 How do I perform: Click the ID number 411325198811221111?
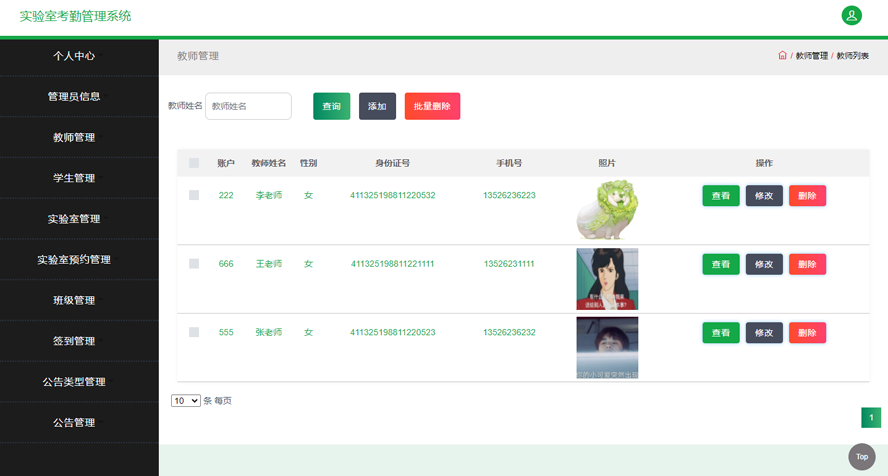point(392,264)
